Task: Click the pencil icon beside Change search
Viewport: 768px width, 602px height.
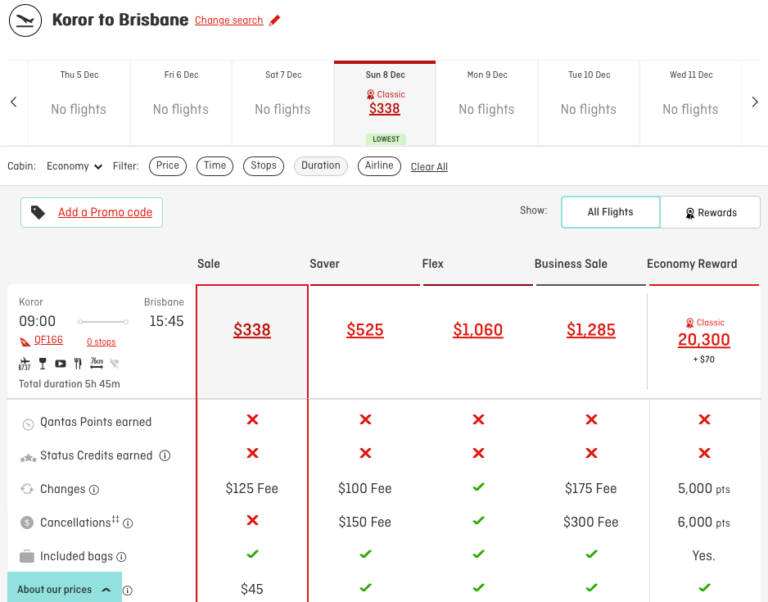Action: coord(275,20)
